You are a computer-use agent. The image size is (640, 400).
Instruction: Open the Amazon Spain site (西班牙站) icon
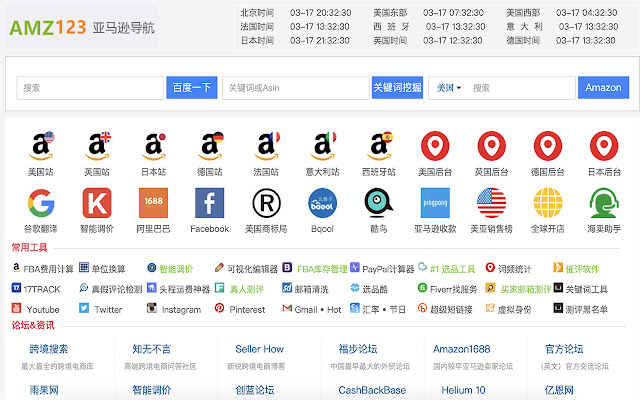pos(379,146)
